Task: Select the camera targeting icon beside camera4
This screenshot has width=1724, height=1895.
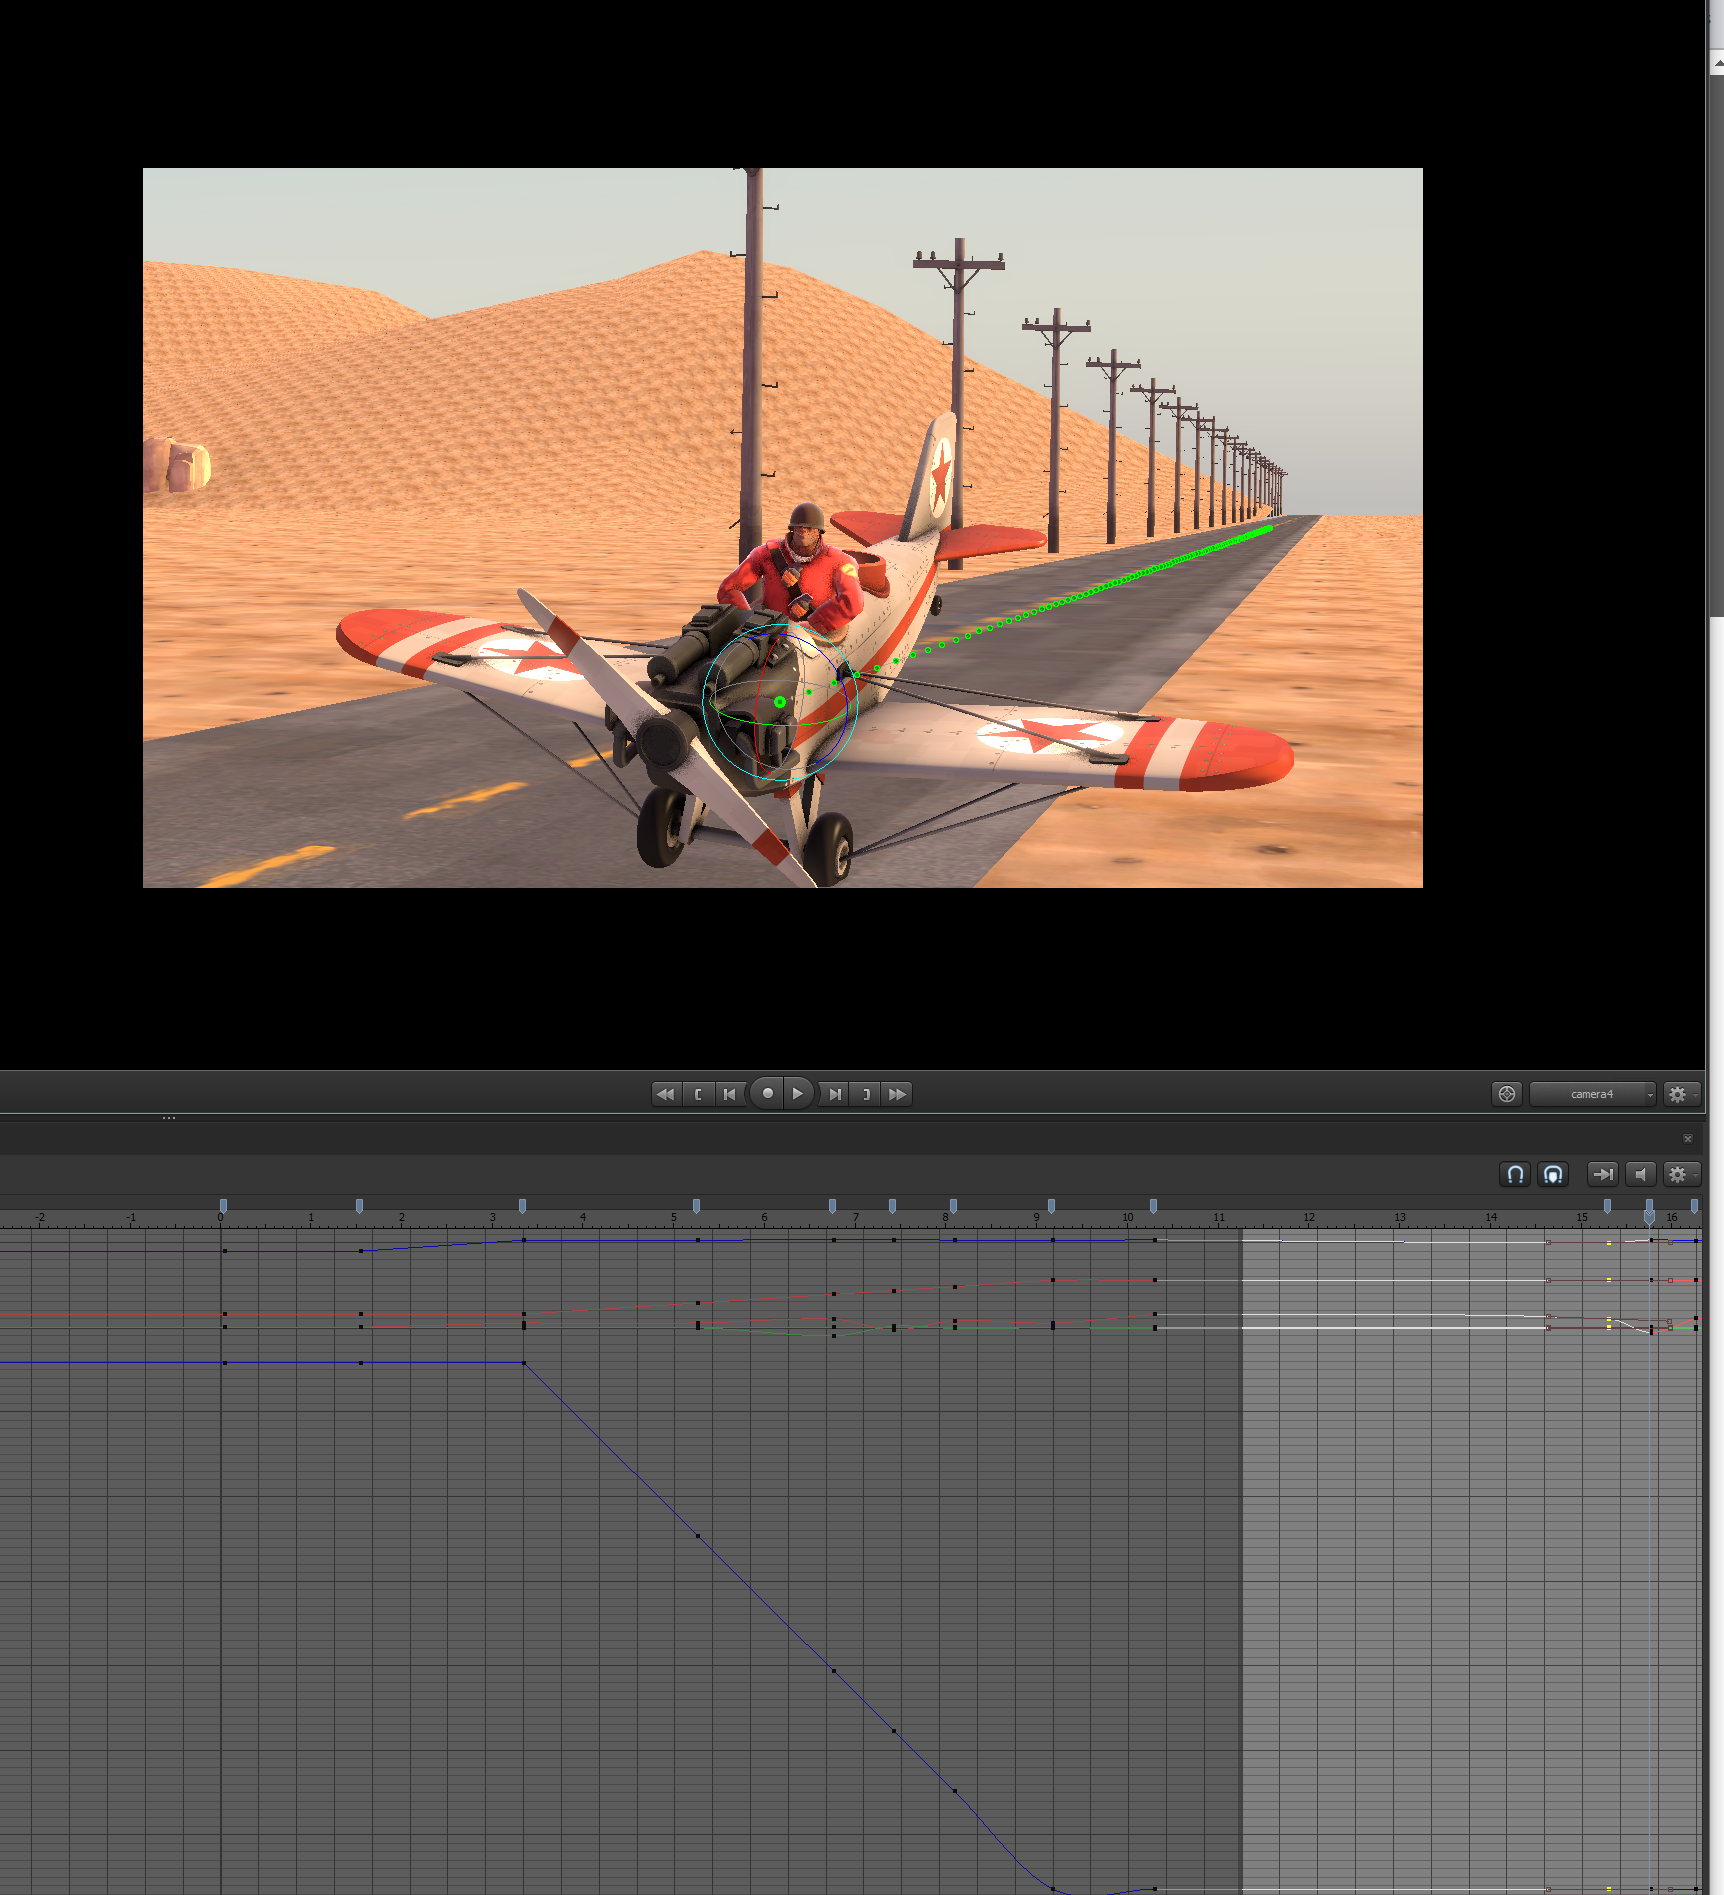Action: [1505, 1093]
